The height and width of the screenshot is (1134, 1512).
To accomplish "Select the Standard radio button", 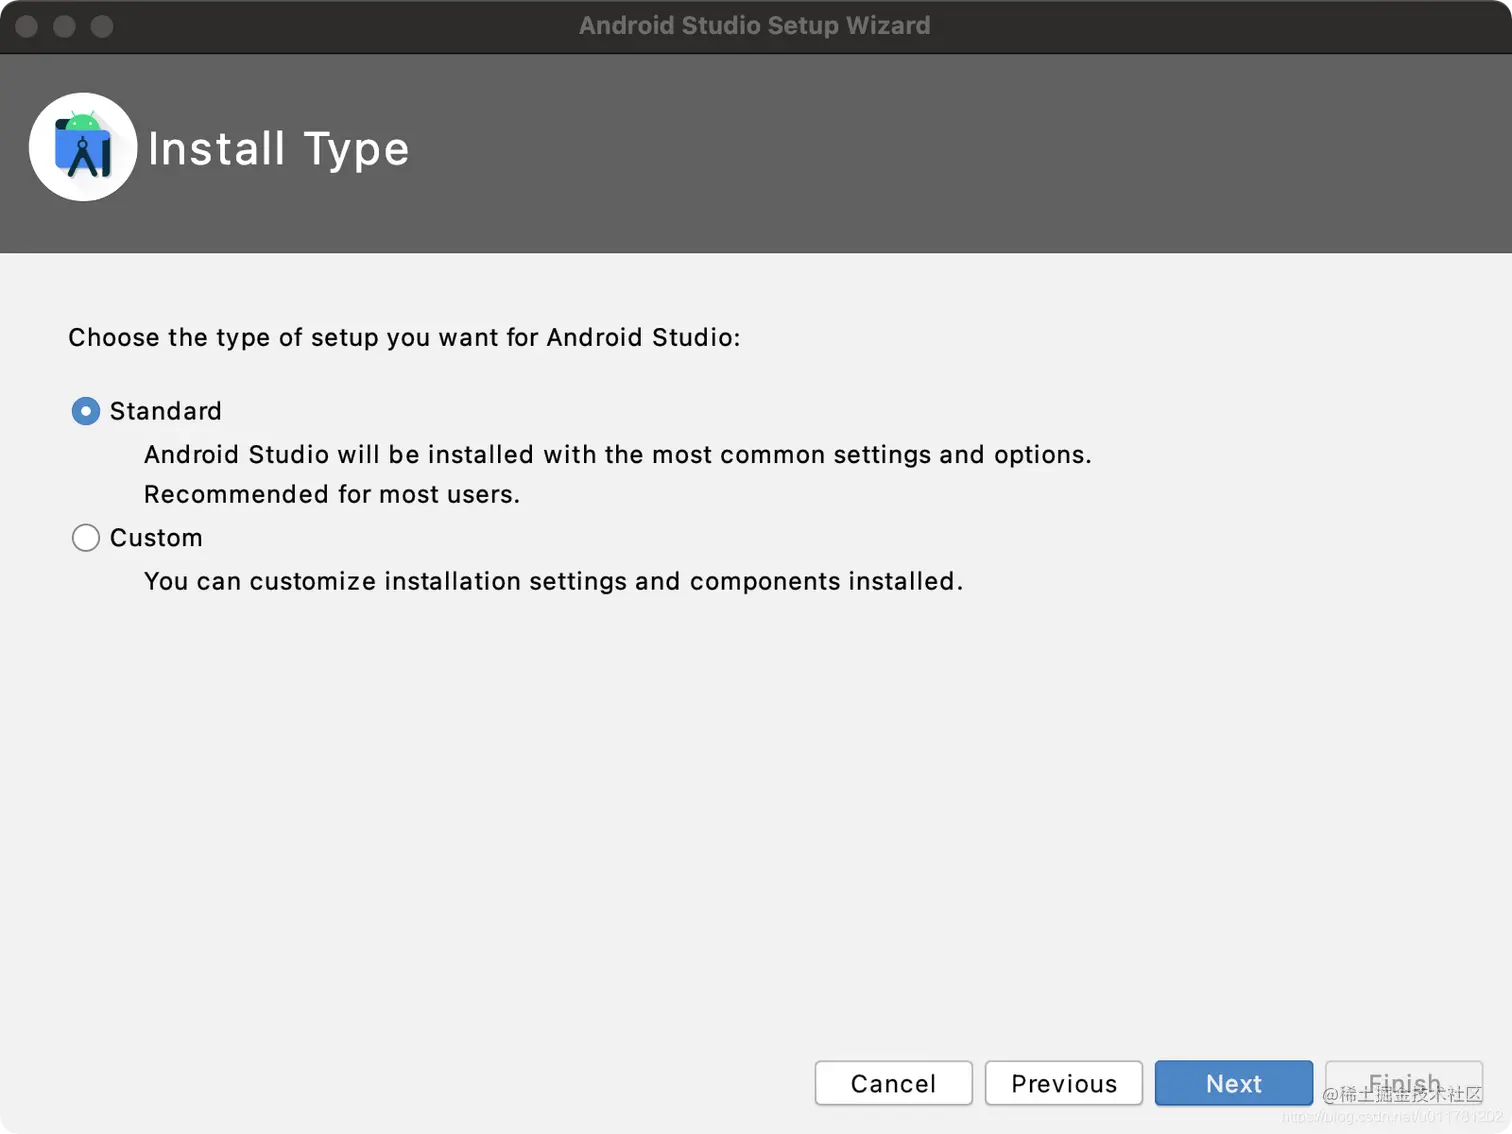I will [x=86, y=411].
